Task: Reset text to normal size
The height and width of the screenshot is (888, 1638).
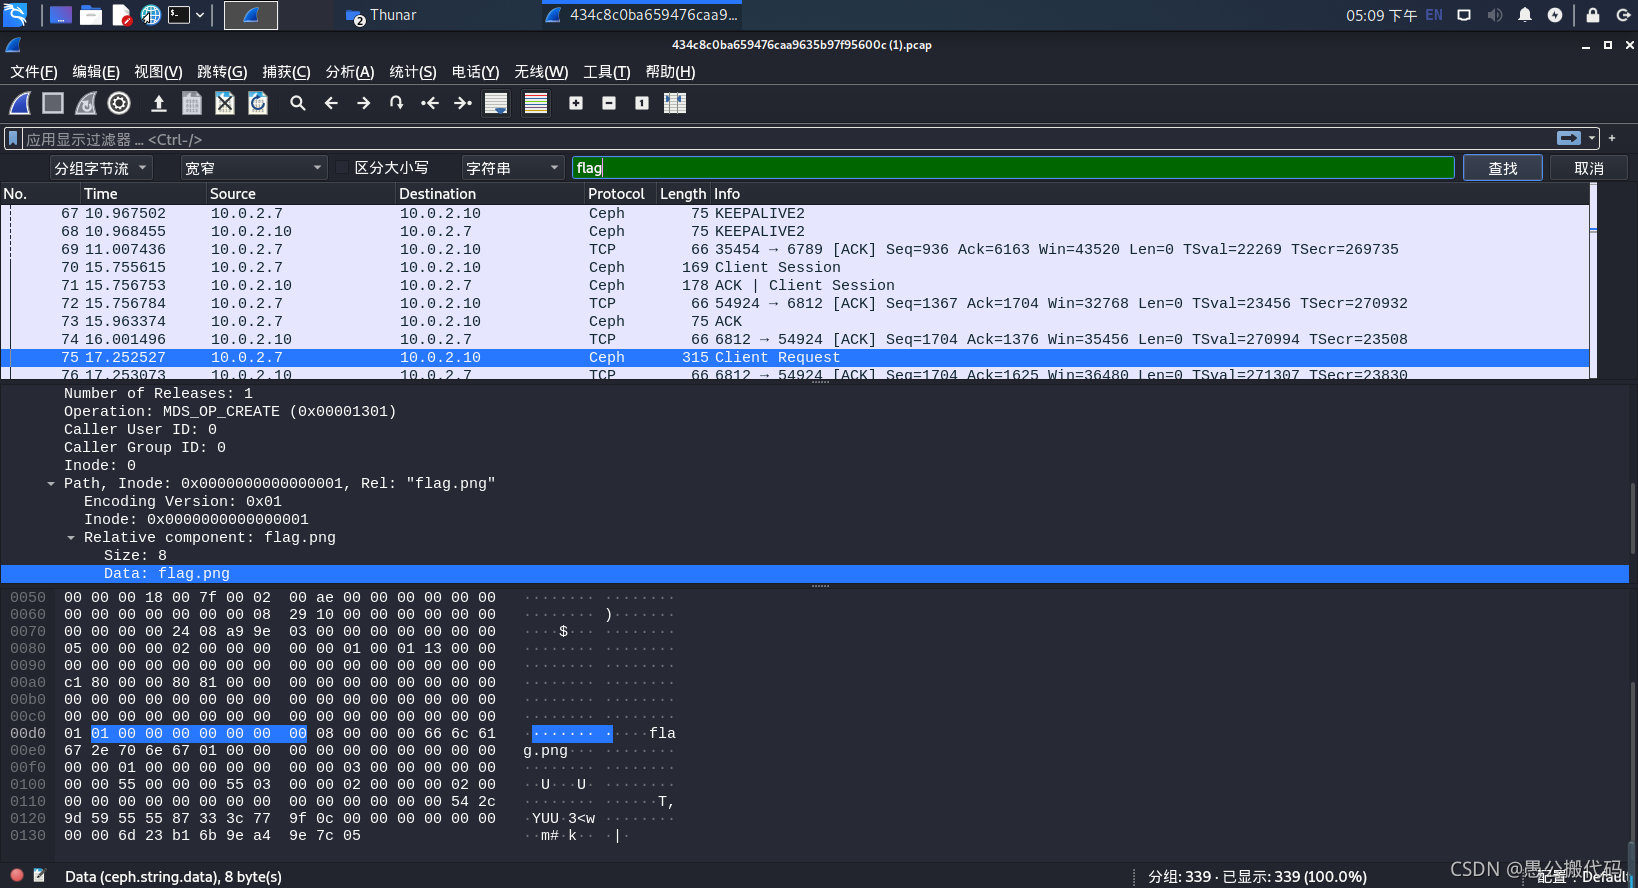Action: tap(642, 103)
